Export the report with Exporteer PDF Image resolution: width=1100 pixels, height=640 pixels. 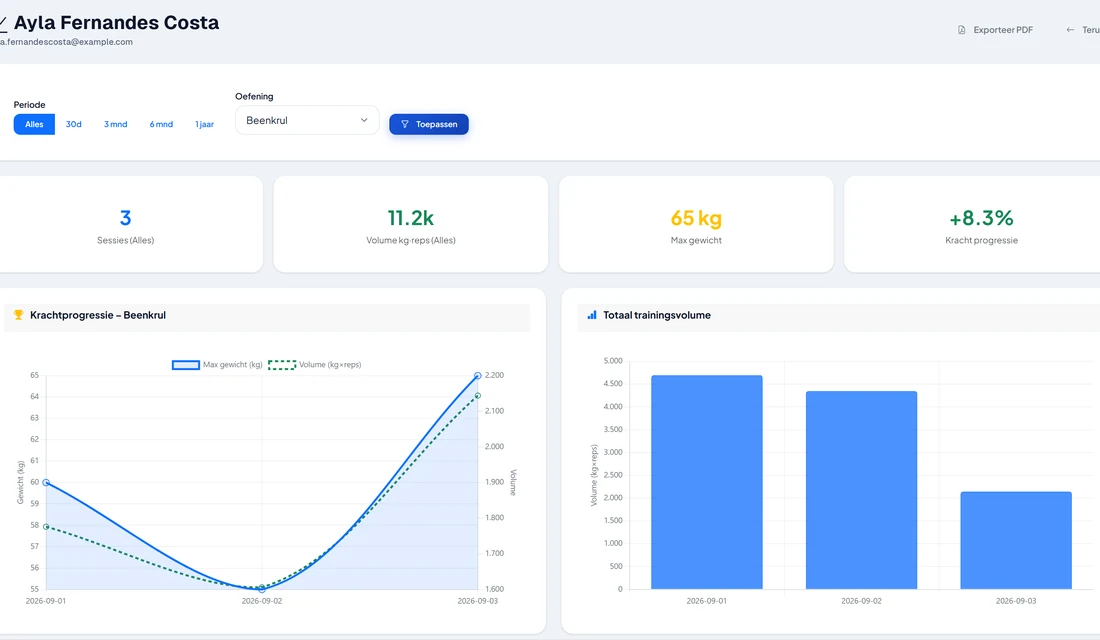(995, 30)
